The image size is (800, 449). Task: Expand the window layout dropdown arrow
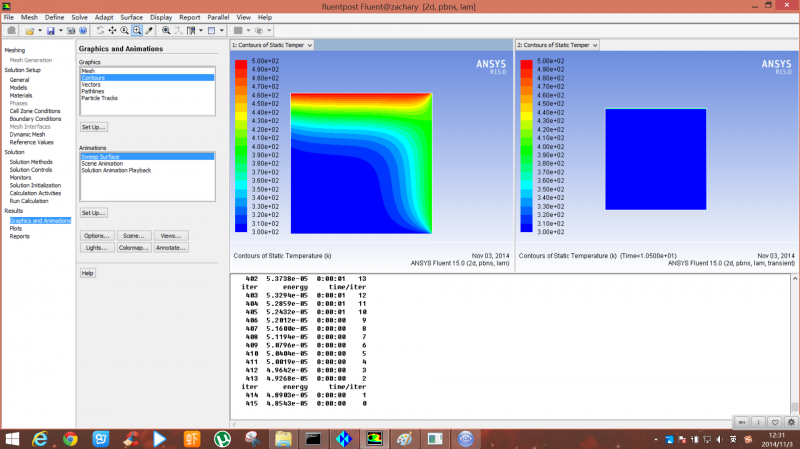tap(222, 30)
